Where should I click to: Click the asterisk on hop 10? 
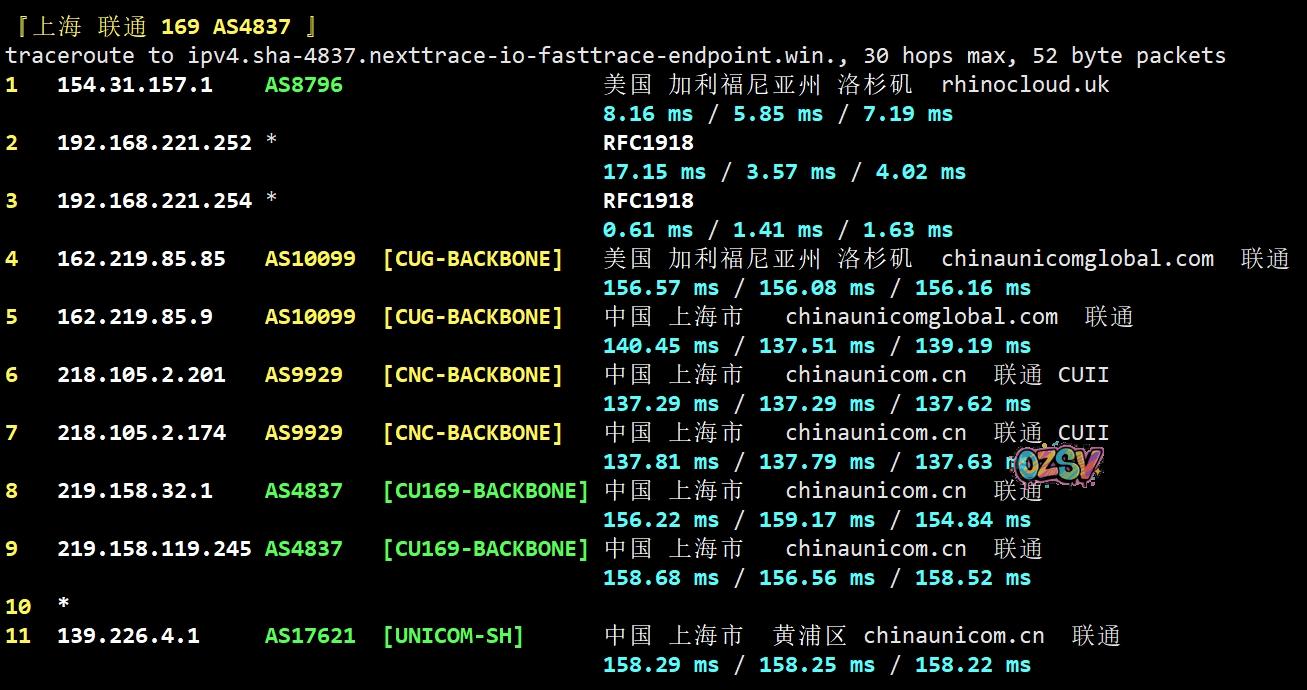[x=64, y=605]
